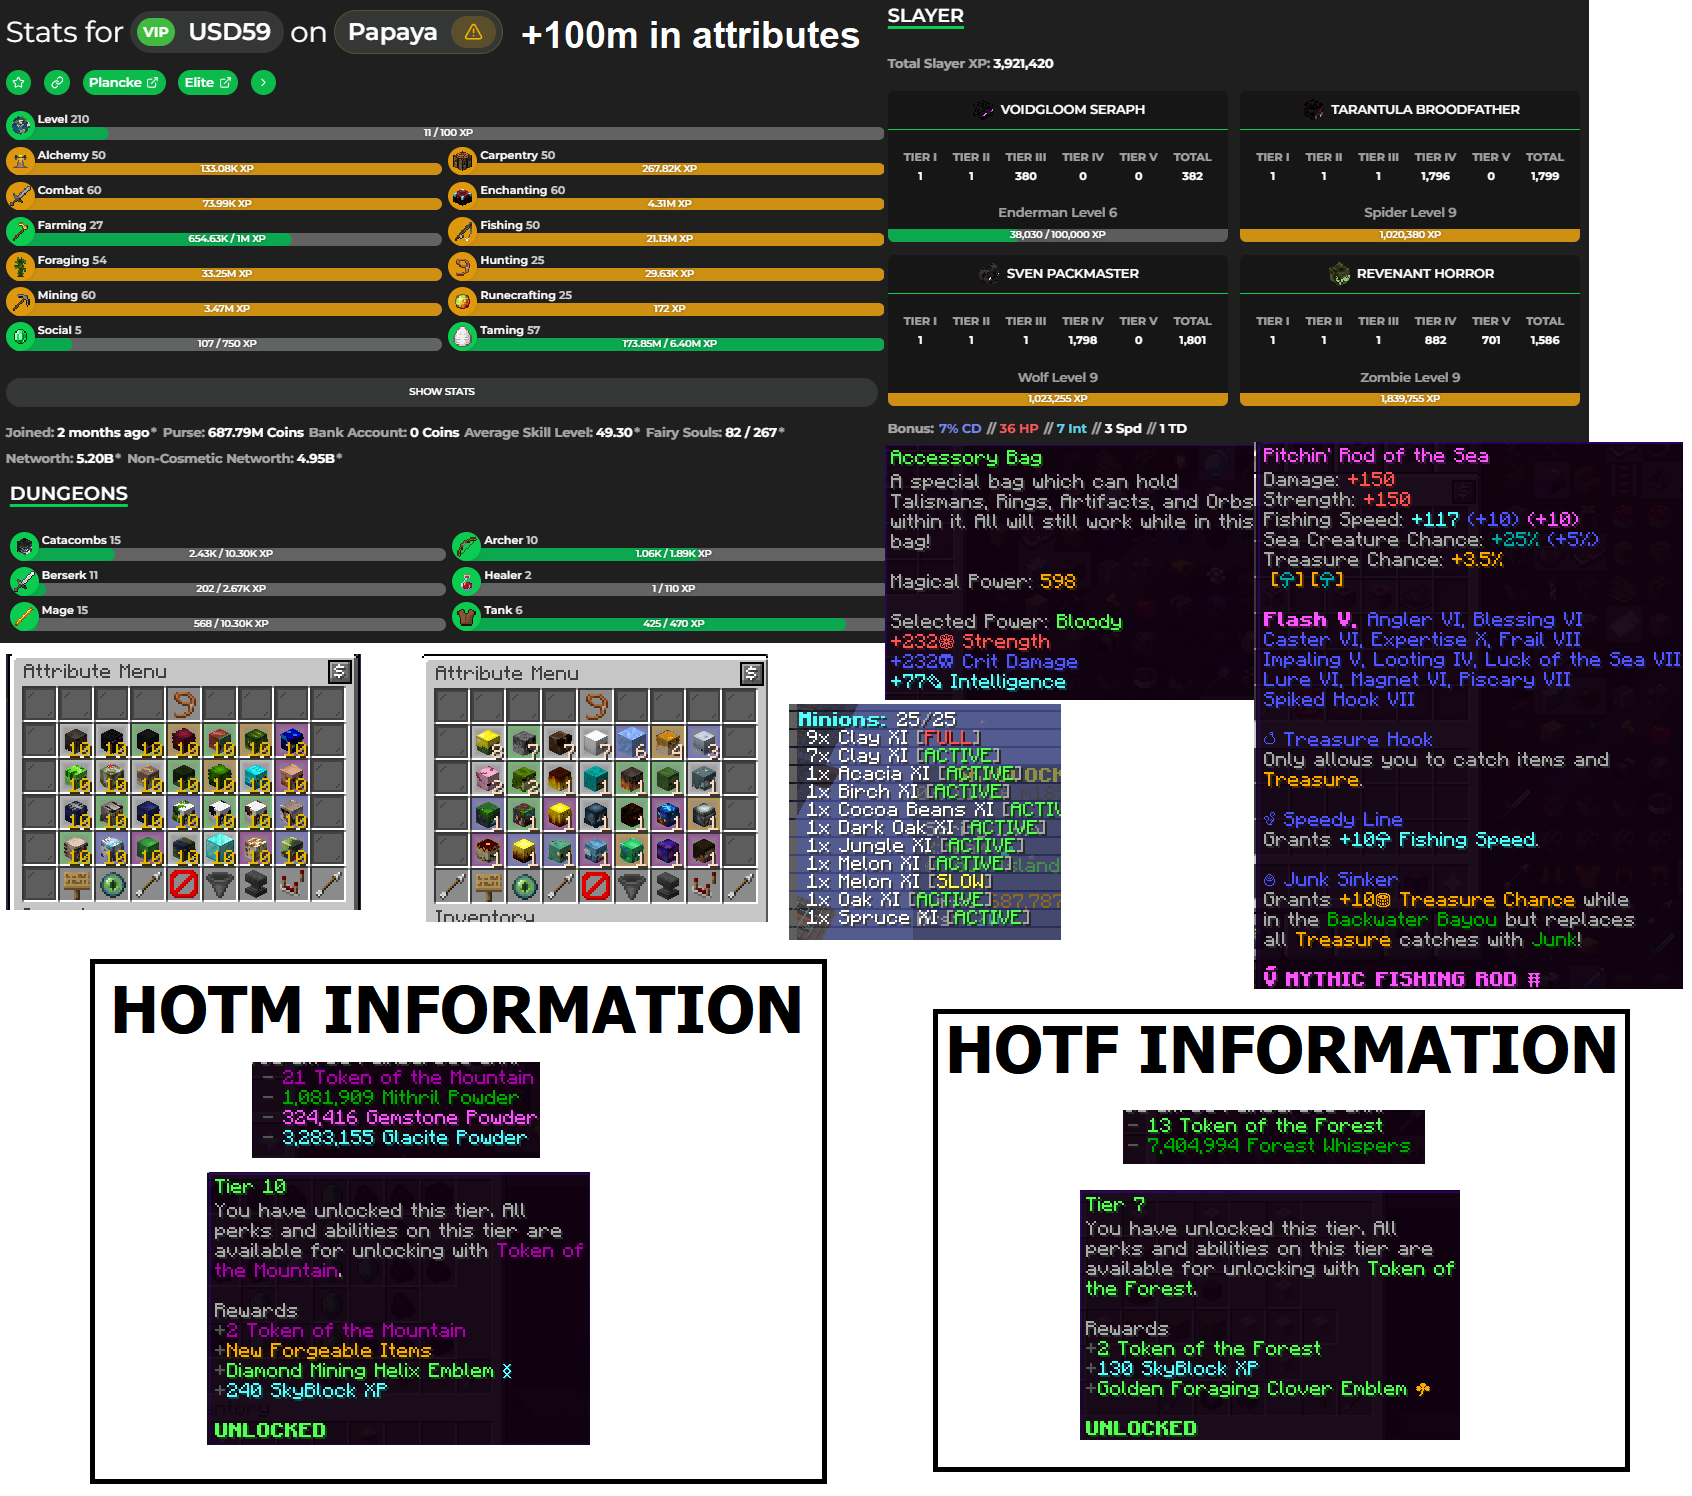The height and width of the screenshot is (1496, 1692).
Task: Select the anvil icon in left Attribute Menu
Action: 256,884
